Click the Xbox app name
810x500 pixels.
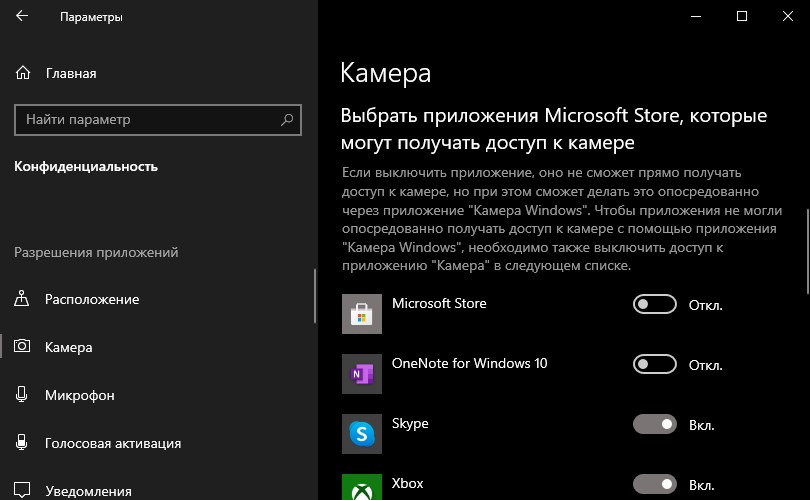pos(408,483)
